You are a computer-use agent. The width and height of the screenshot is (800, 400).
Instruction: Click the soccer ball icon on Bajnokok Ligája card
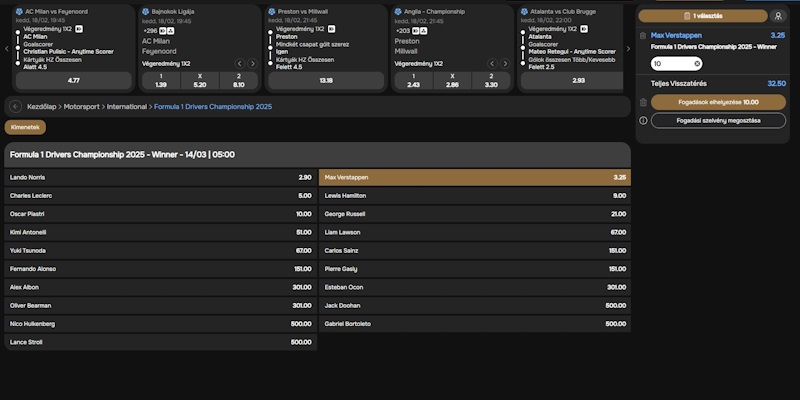click(145, 11)
